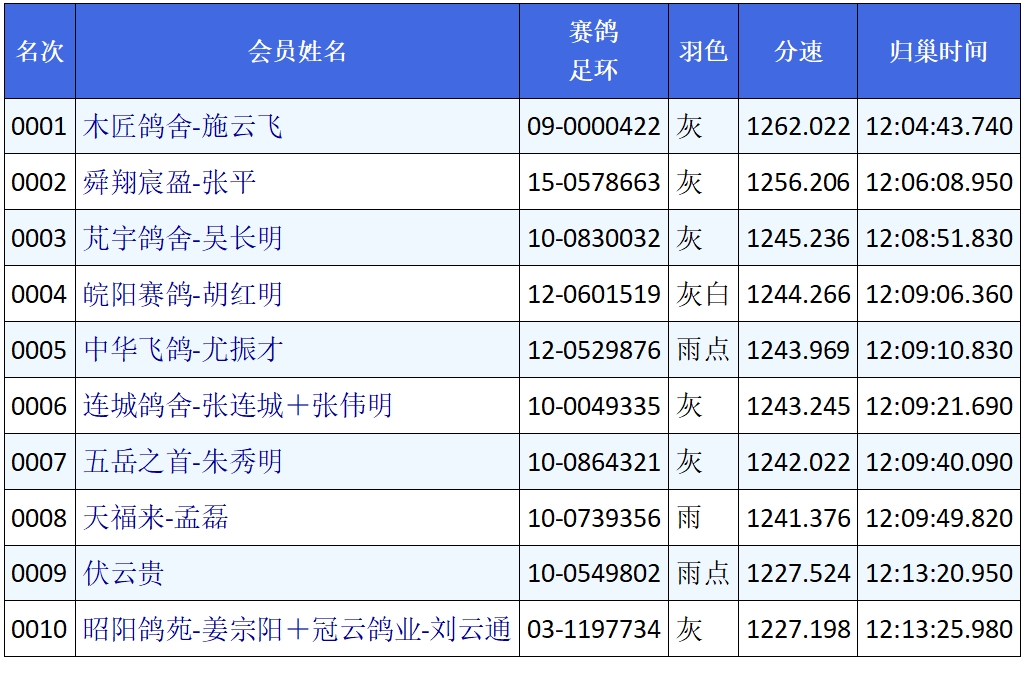Screen dimensions: 1025x696
Task: Select speed value 1242.022
Action: (798, 462)
